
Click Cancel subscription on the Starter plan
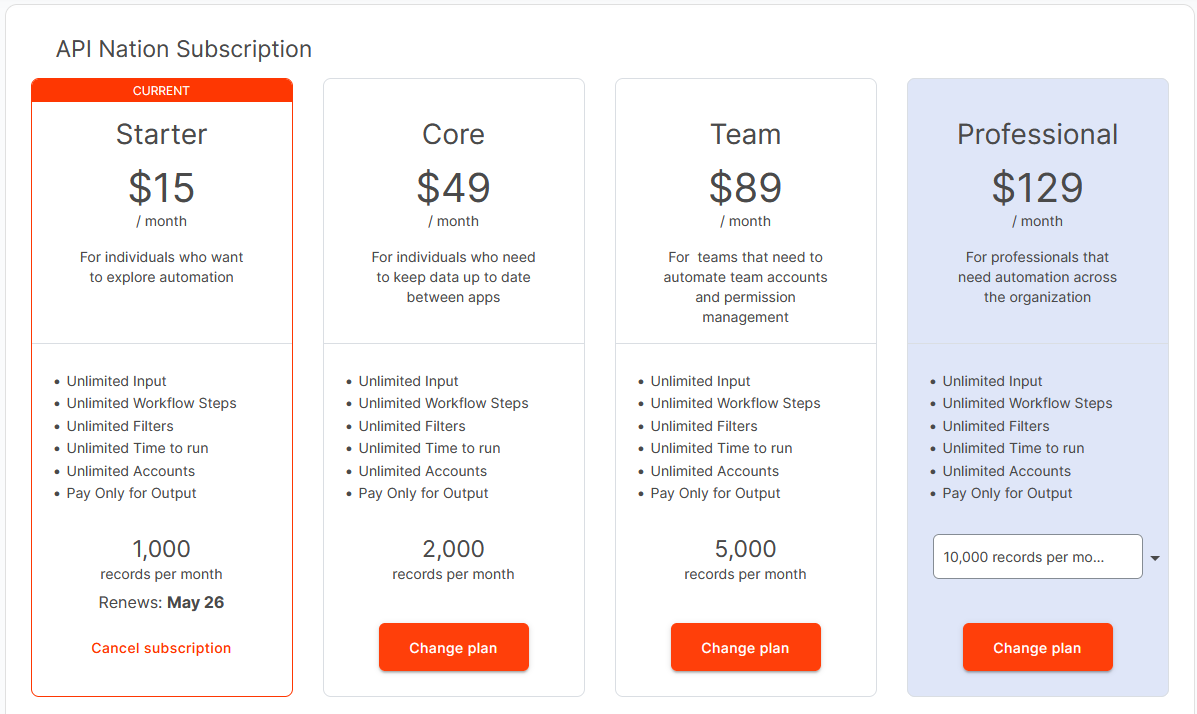[161, 647]
